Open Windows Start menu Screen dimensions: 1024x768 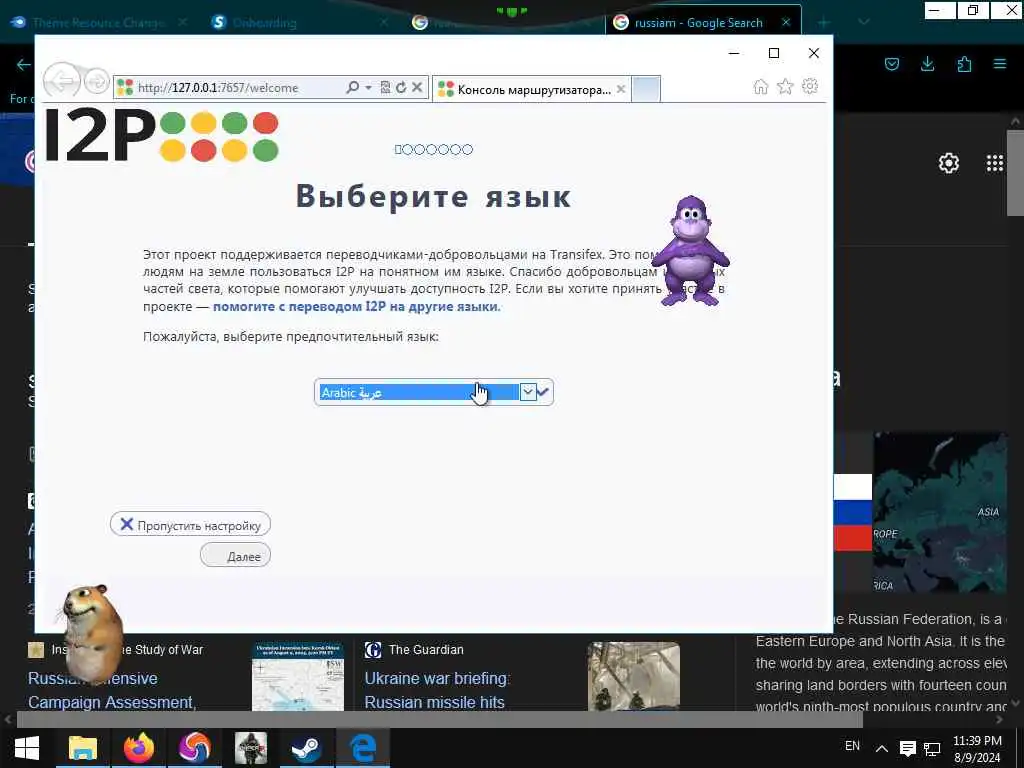coord(27,748)
